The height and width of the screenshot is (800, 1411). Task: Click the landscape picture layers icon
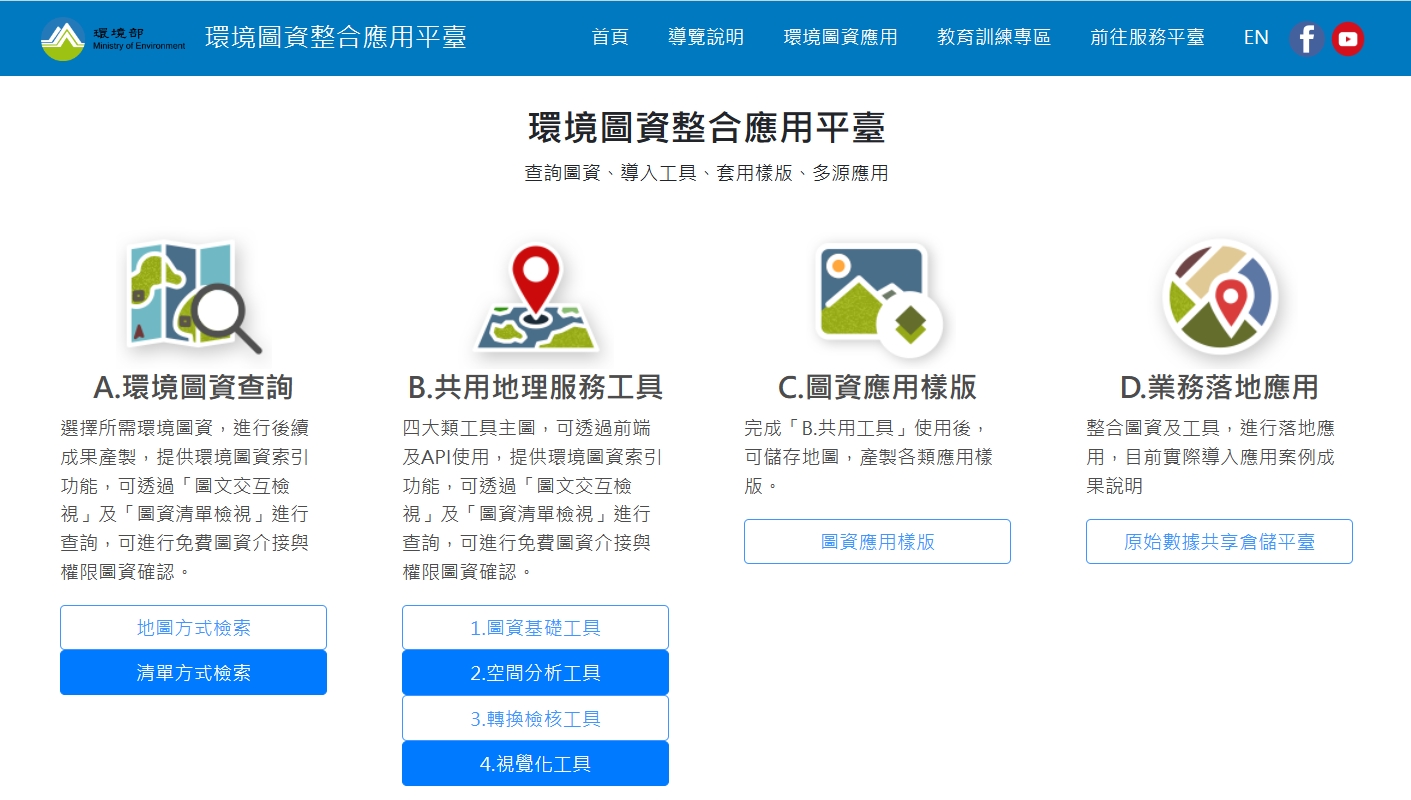tap(878, 298)
